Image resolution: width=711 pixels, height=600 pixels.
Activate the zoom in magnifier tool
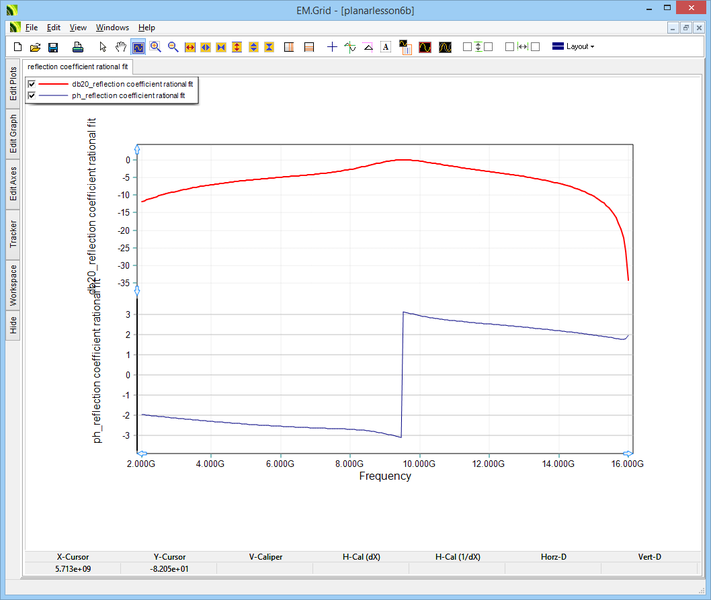click(x=156, y=47)
